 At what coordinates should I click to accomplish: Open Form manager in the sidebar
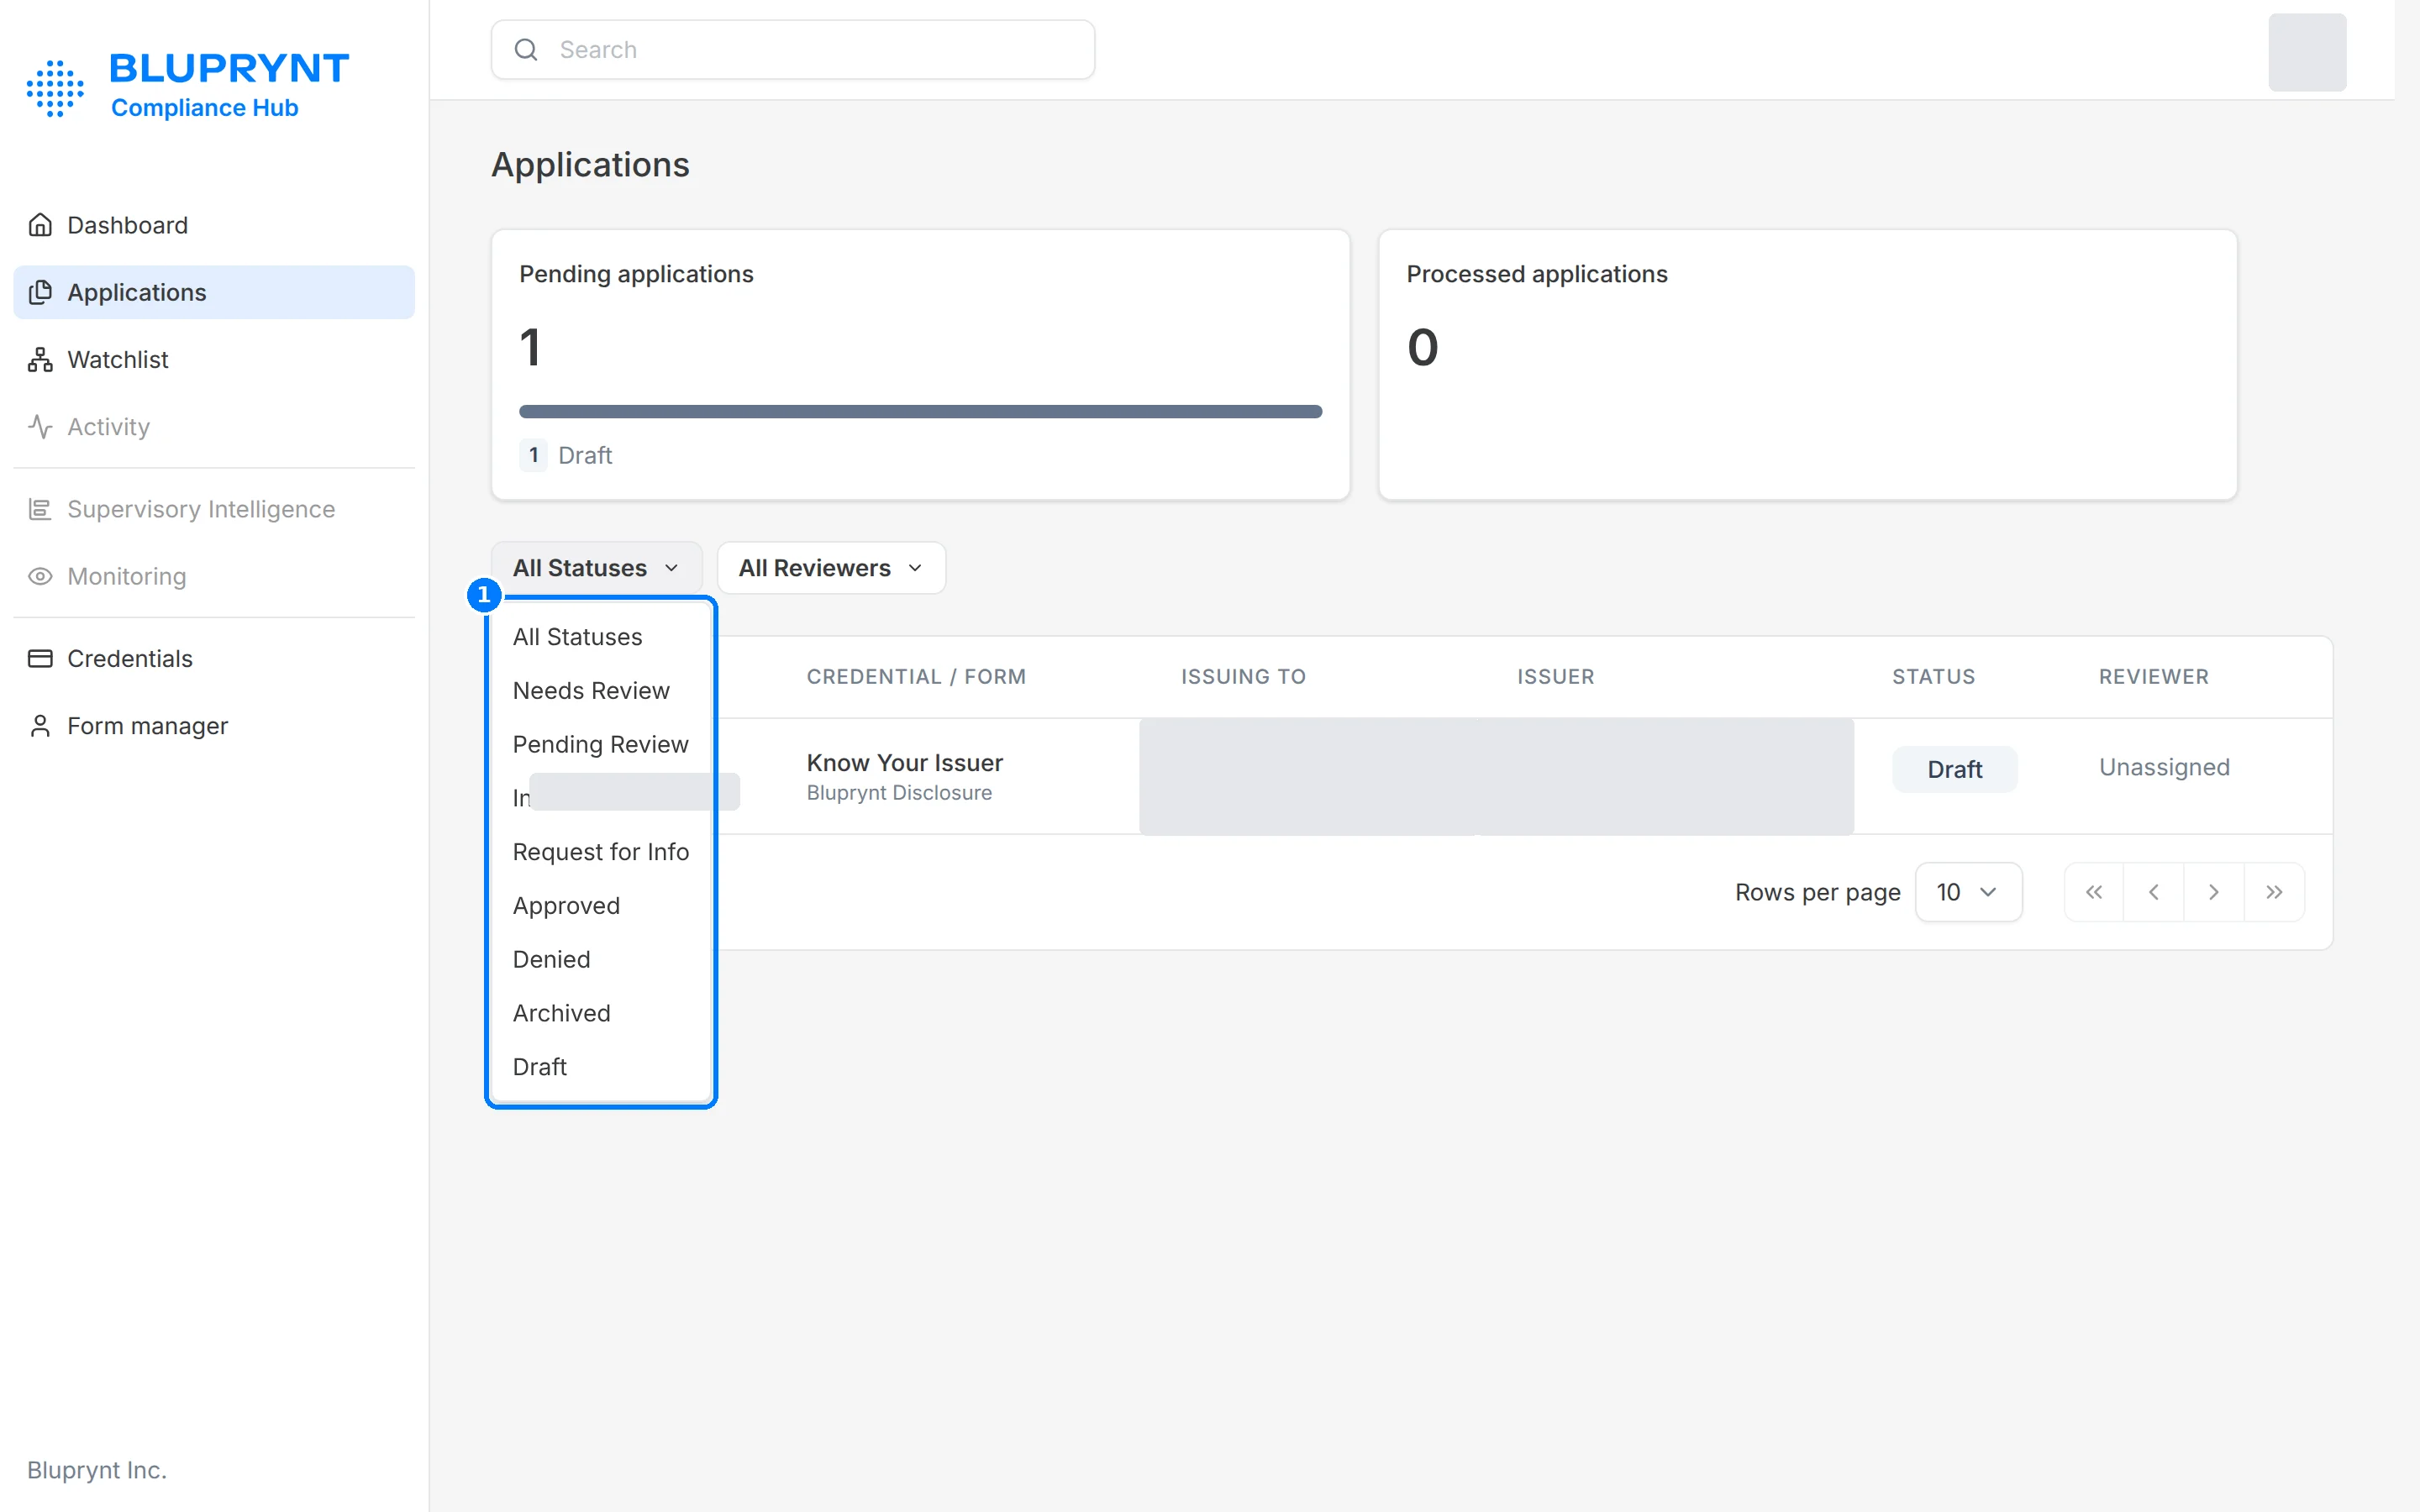(214, 726)
